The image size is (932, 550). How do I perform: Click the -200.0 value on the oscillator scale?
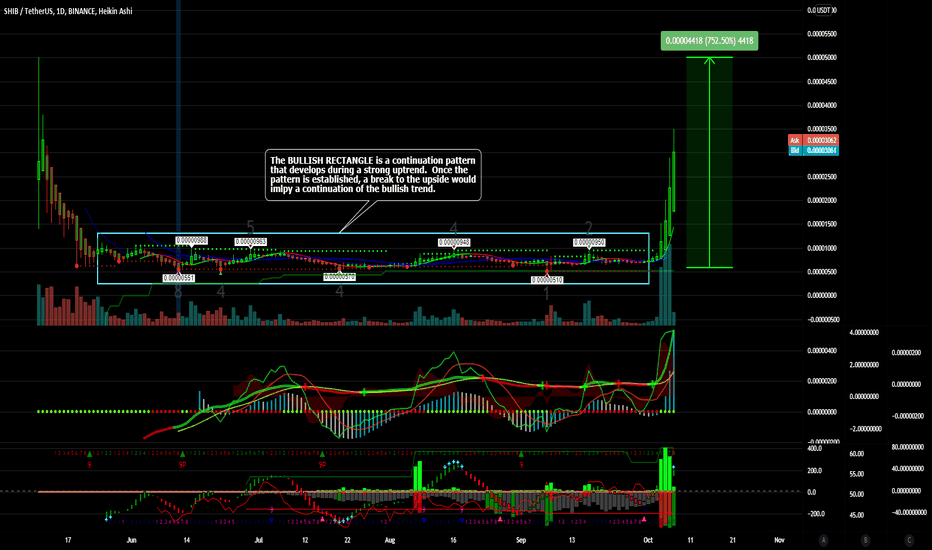814,514
